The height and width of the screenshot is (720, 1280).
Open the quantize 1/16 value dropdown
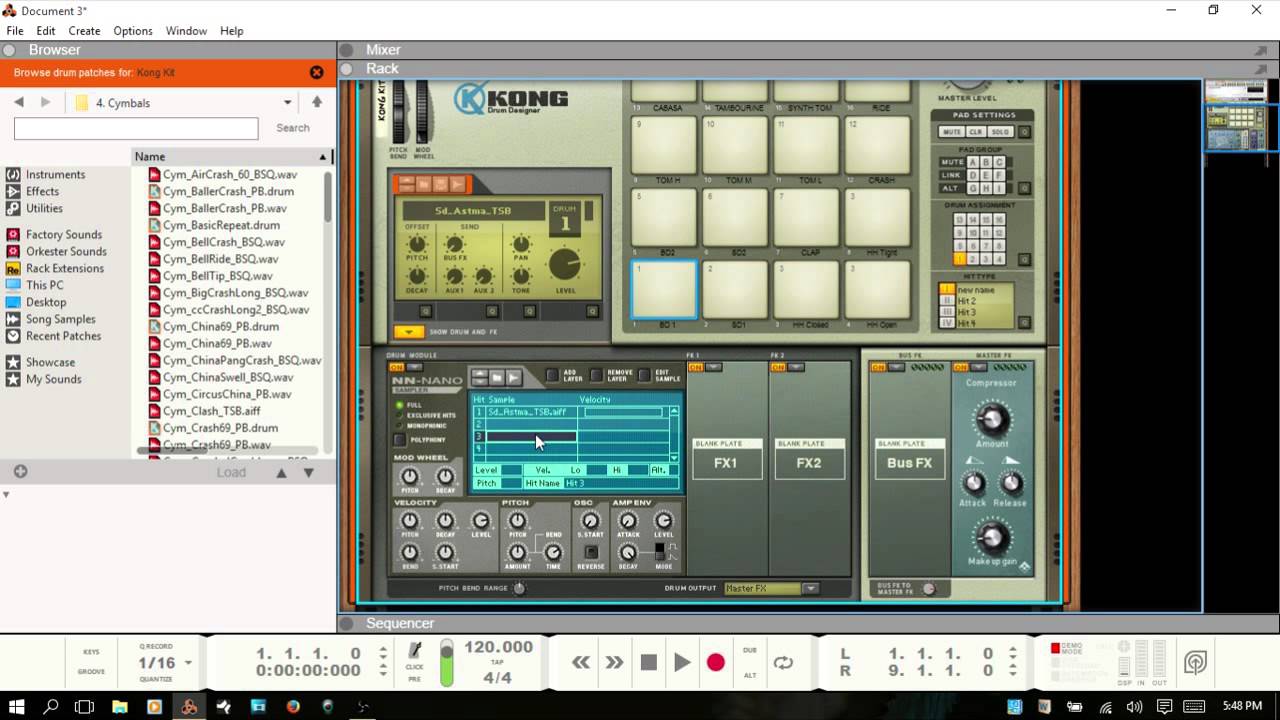[188, 663]
